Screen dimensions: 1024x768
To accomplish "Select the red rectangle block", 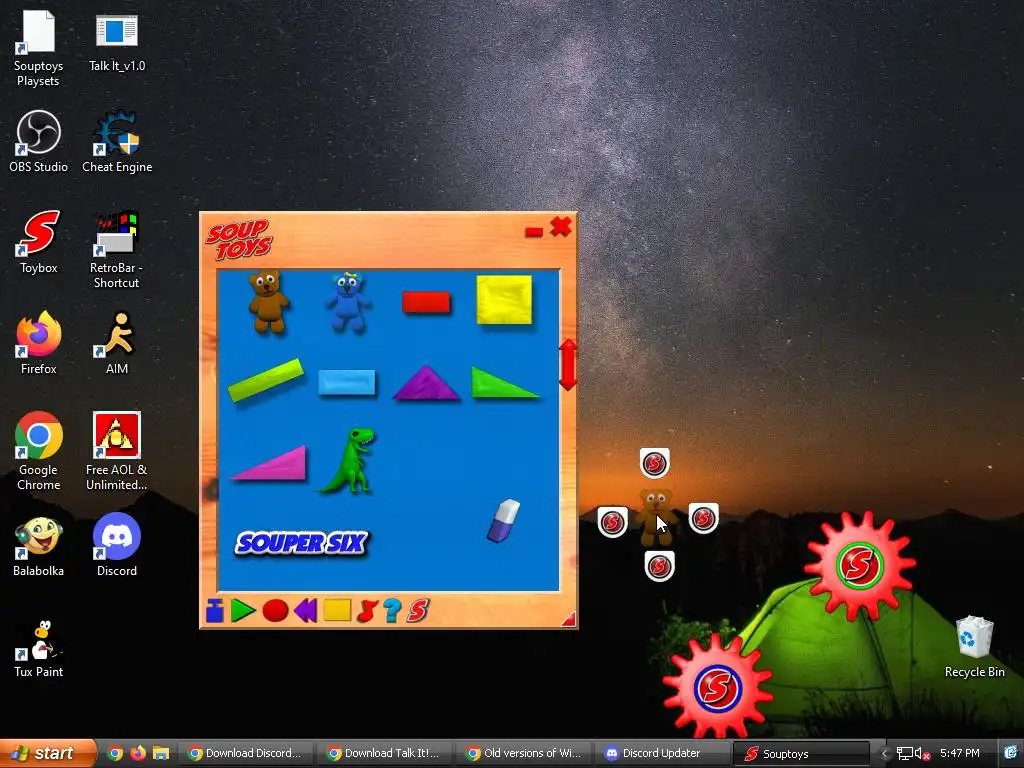I will (x=426, y=302).
